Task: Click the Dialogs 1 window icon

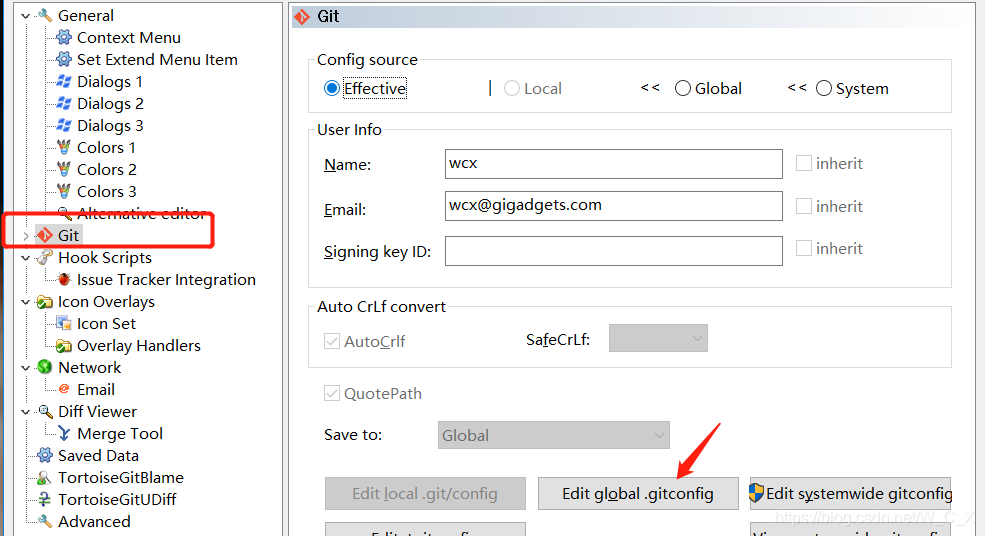Action: (x=63, y=81)
